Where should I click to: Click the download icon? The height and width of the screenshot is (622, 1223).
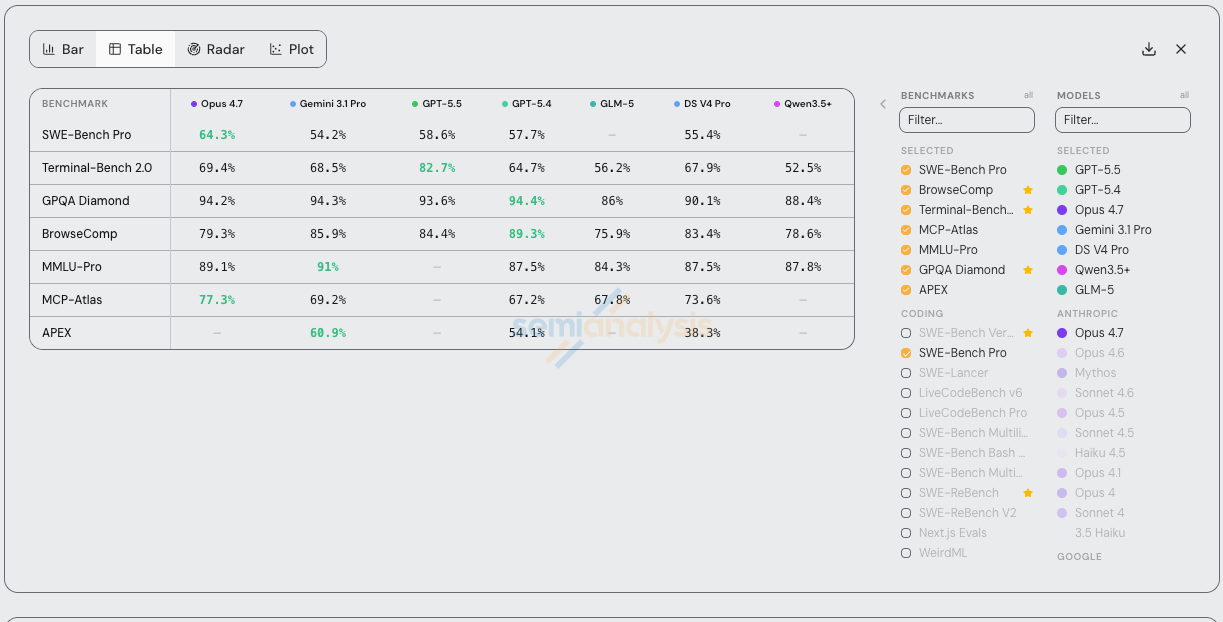(1149, 49)
